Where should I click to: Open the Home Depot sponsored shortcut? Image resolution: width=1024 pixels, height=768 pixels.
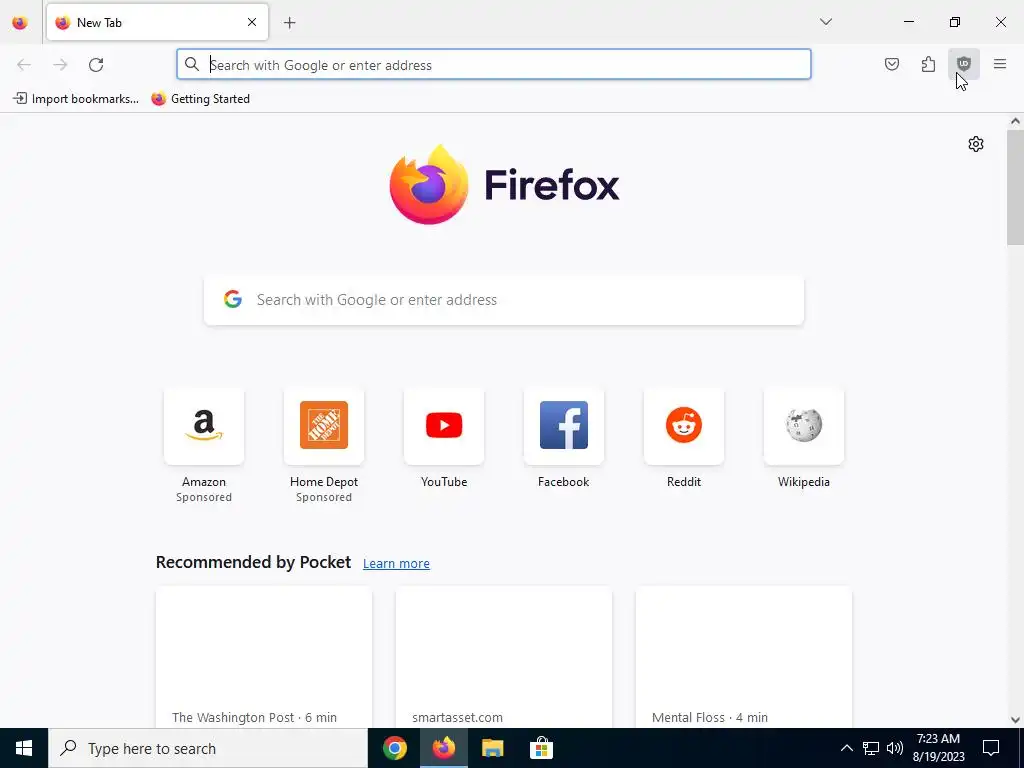coord(324,446)
